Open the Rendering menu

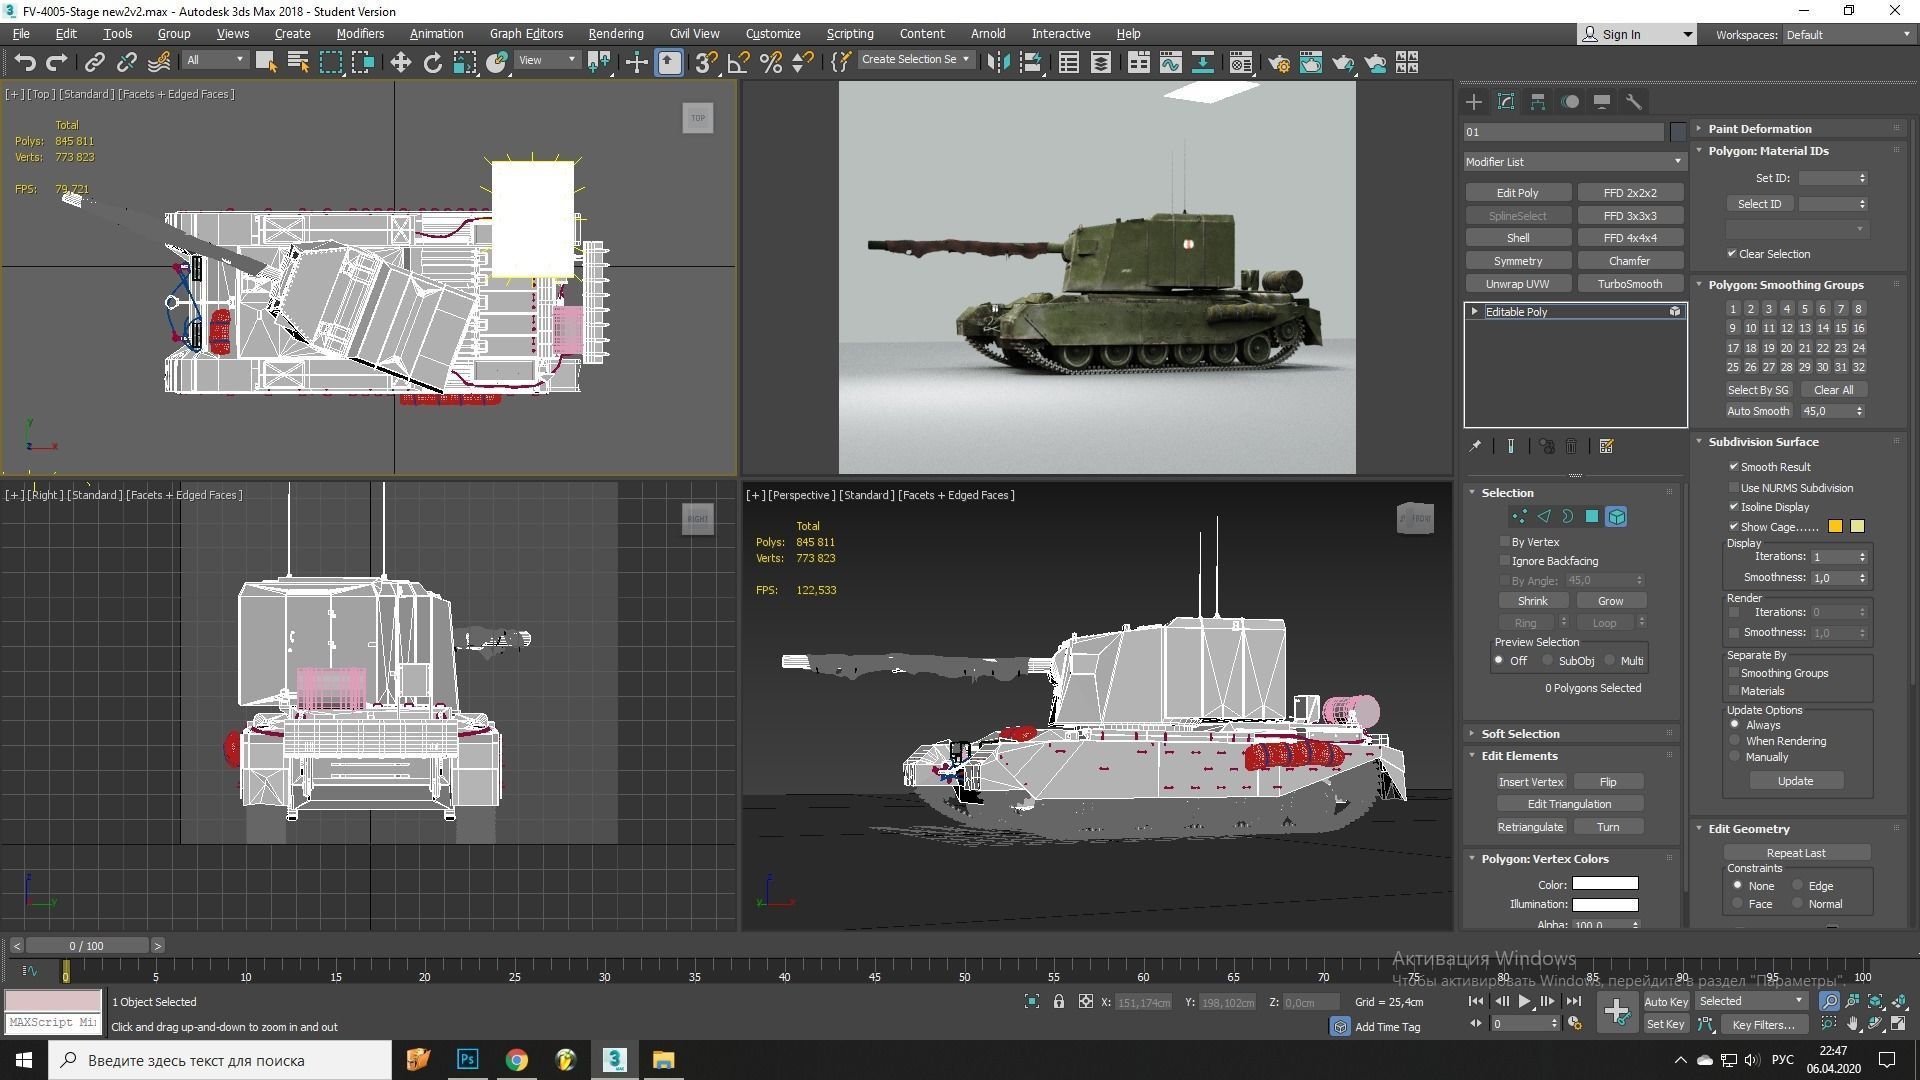pos(616,34)
